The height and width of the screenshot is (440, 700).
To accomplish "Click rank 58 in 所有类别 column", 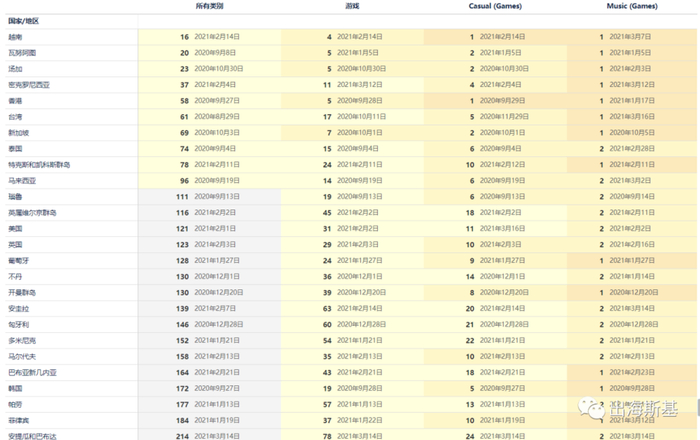I will (x=184, y=101).
